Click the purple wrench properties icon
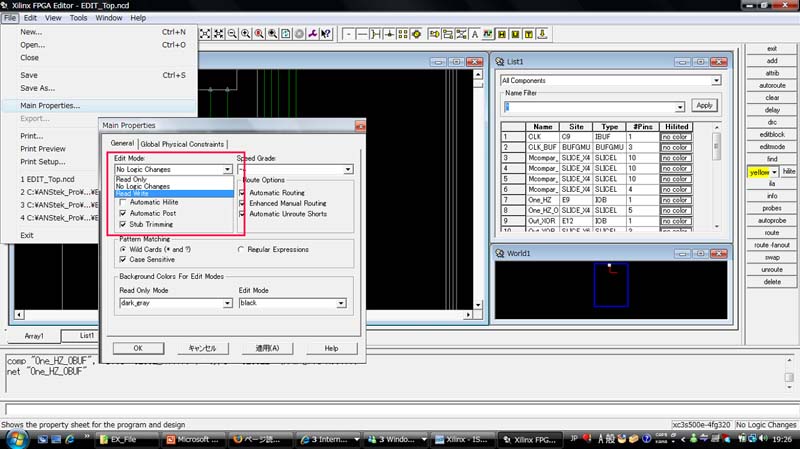Viewport: 800px width, 449px height. pos(312,34)
